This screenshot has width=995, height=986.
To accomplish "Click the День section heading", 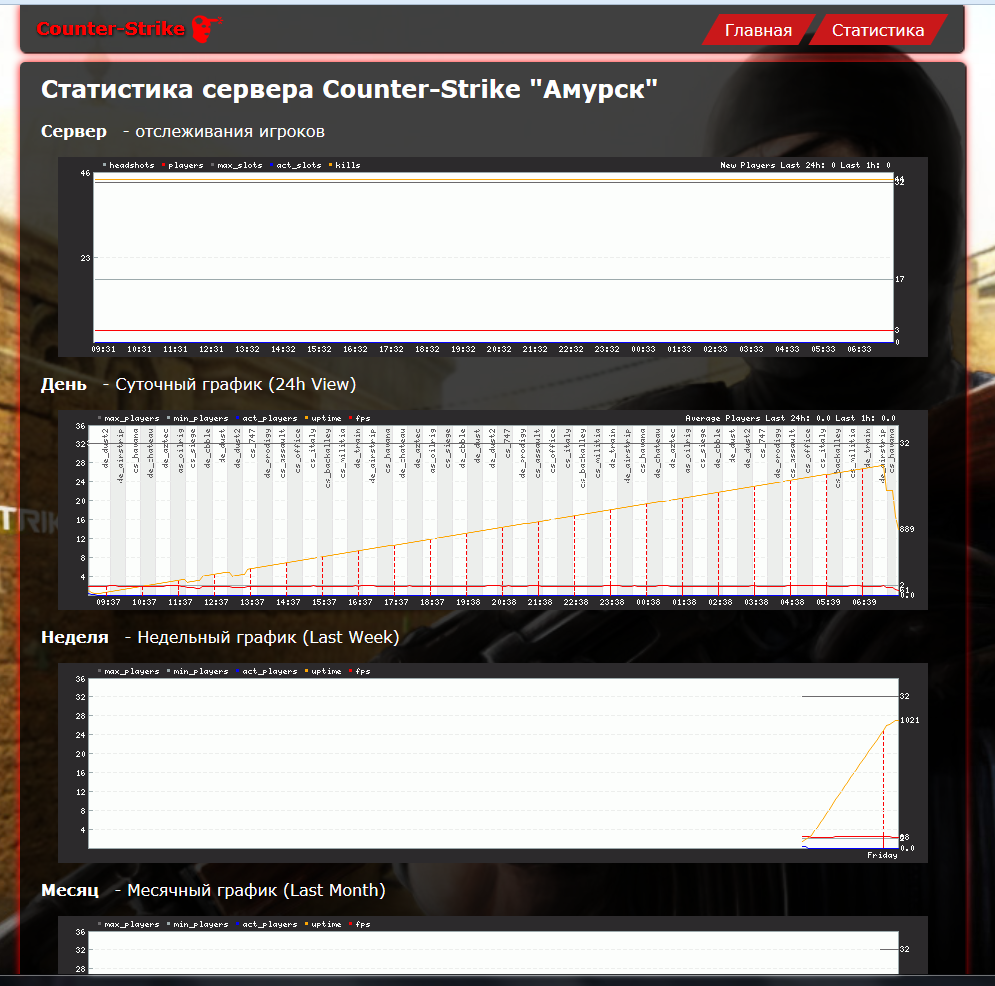I will point(63,385).
